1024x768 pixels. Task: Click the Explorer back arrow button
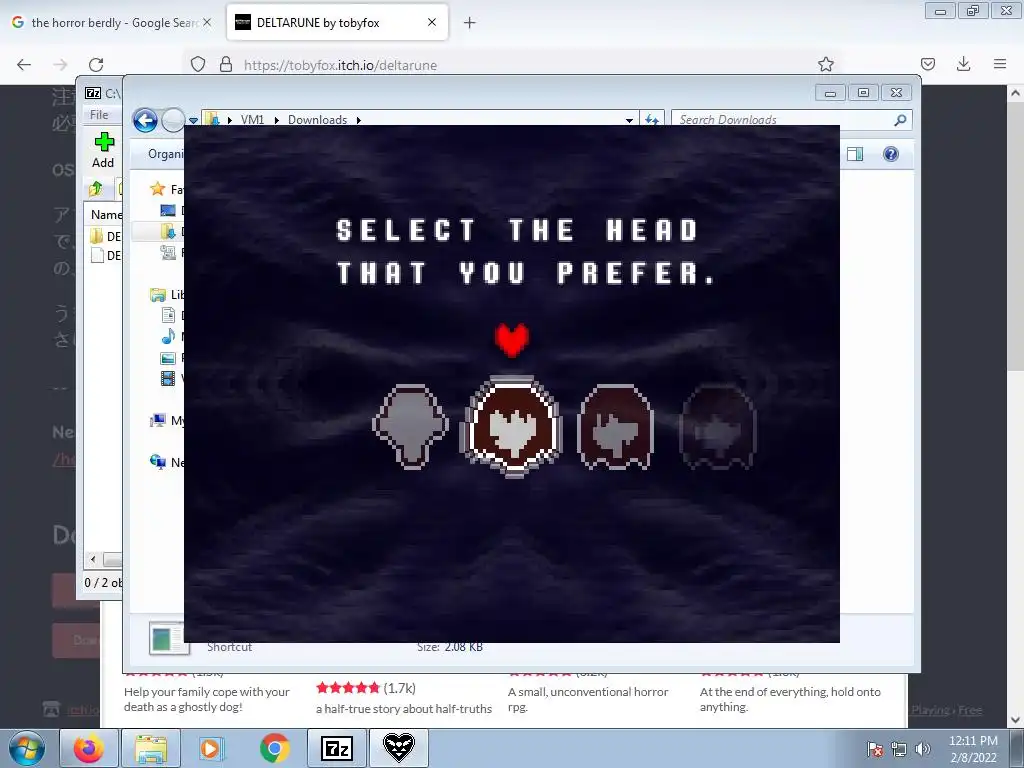(x=145, y=120)
